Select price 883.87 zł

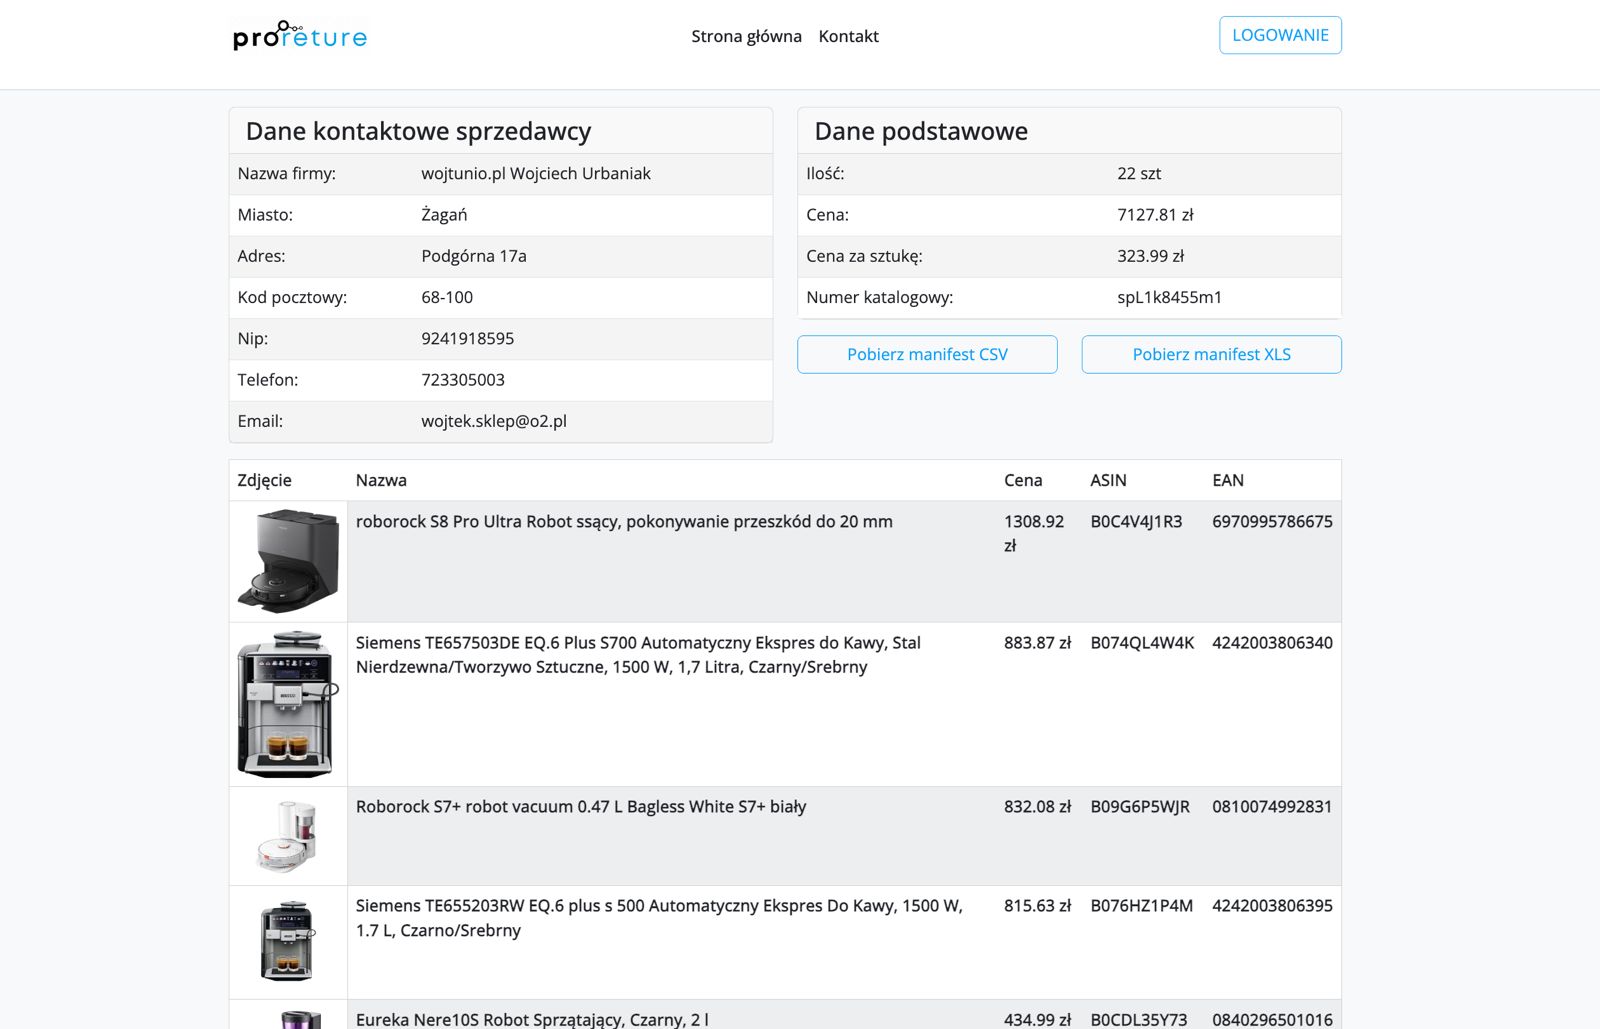[1037, 642]
